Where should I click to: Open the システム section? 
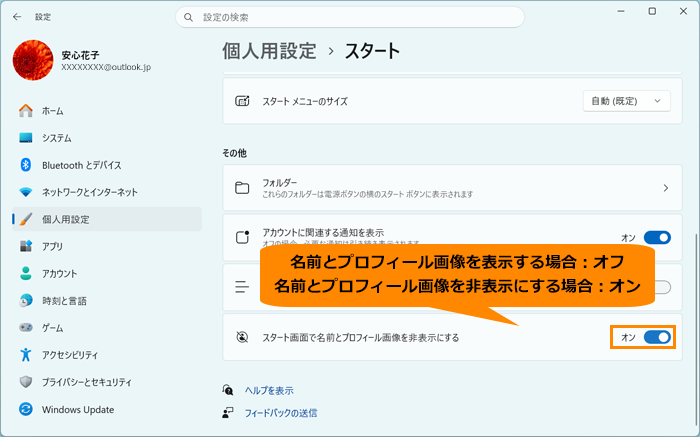pyautogui.click(x=107, y=138)
